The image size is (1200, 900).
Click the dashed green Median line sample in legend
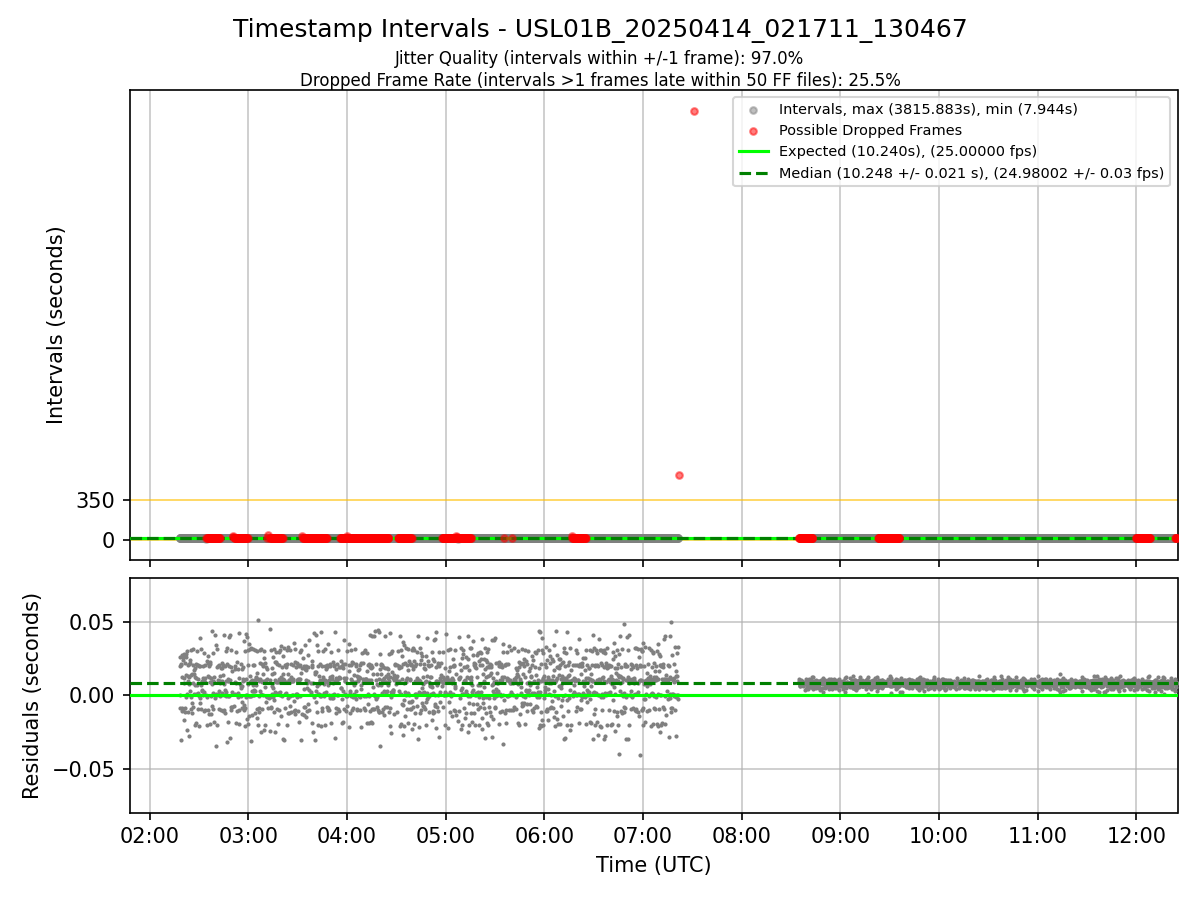754,173
